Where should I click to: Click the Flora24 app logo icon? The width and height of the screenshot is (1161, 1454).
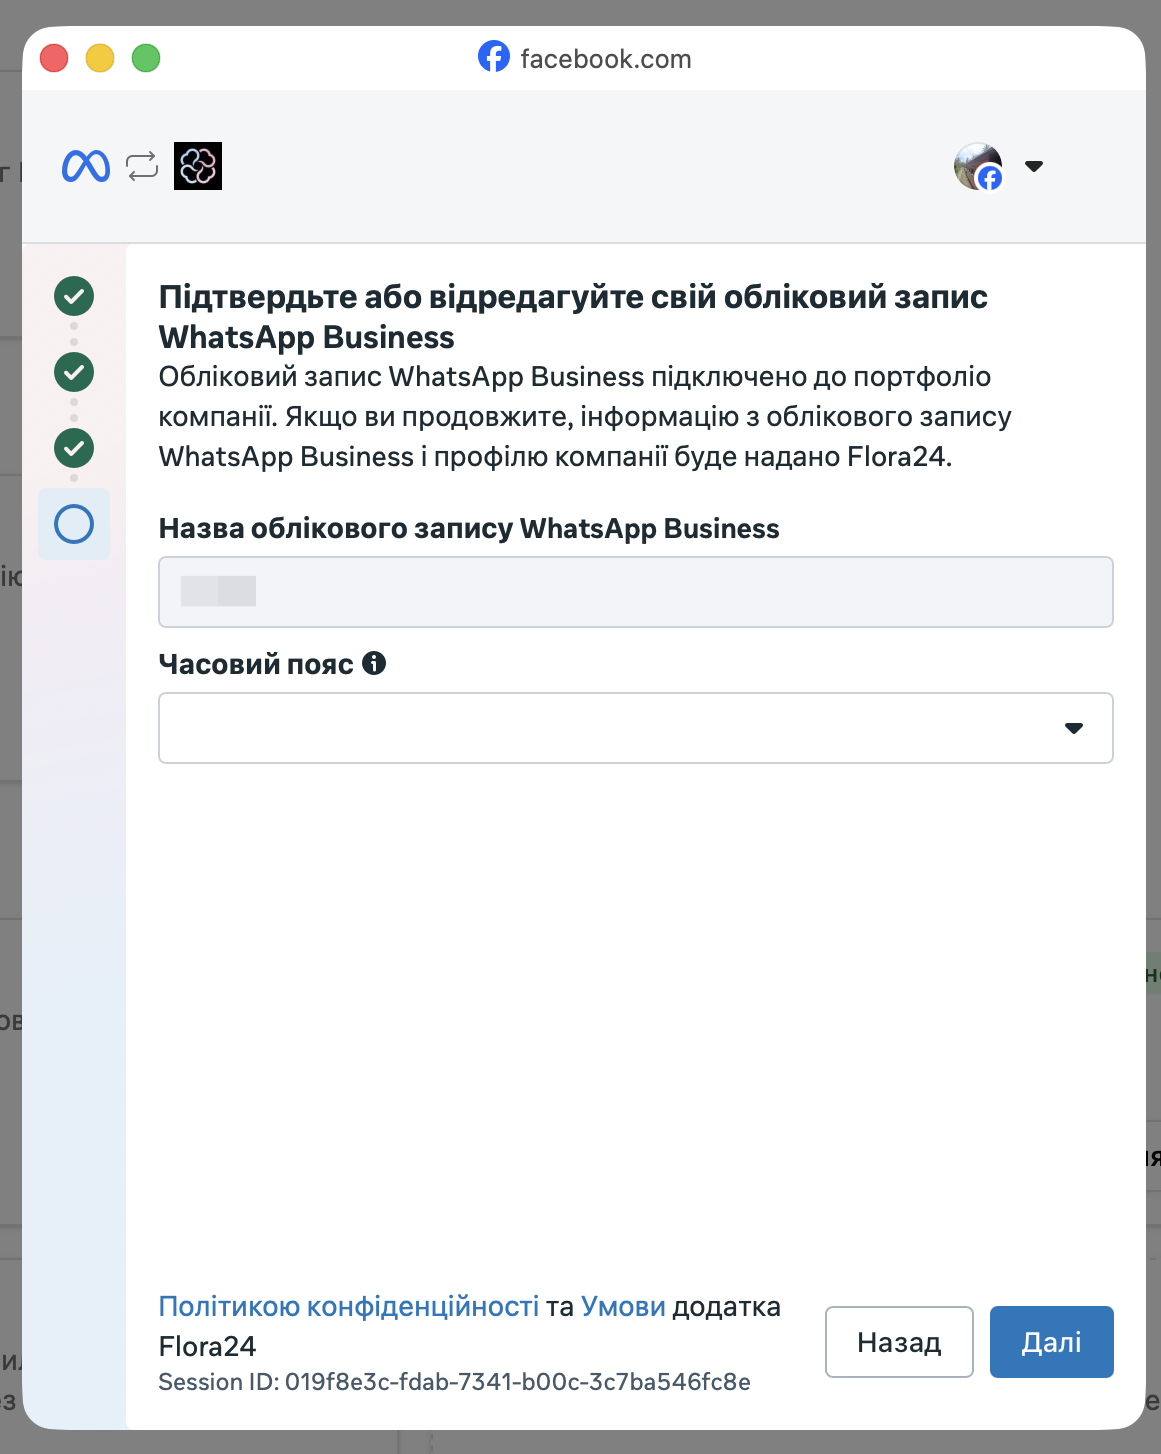pos(198,166)
